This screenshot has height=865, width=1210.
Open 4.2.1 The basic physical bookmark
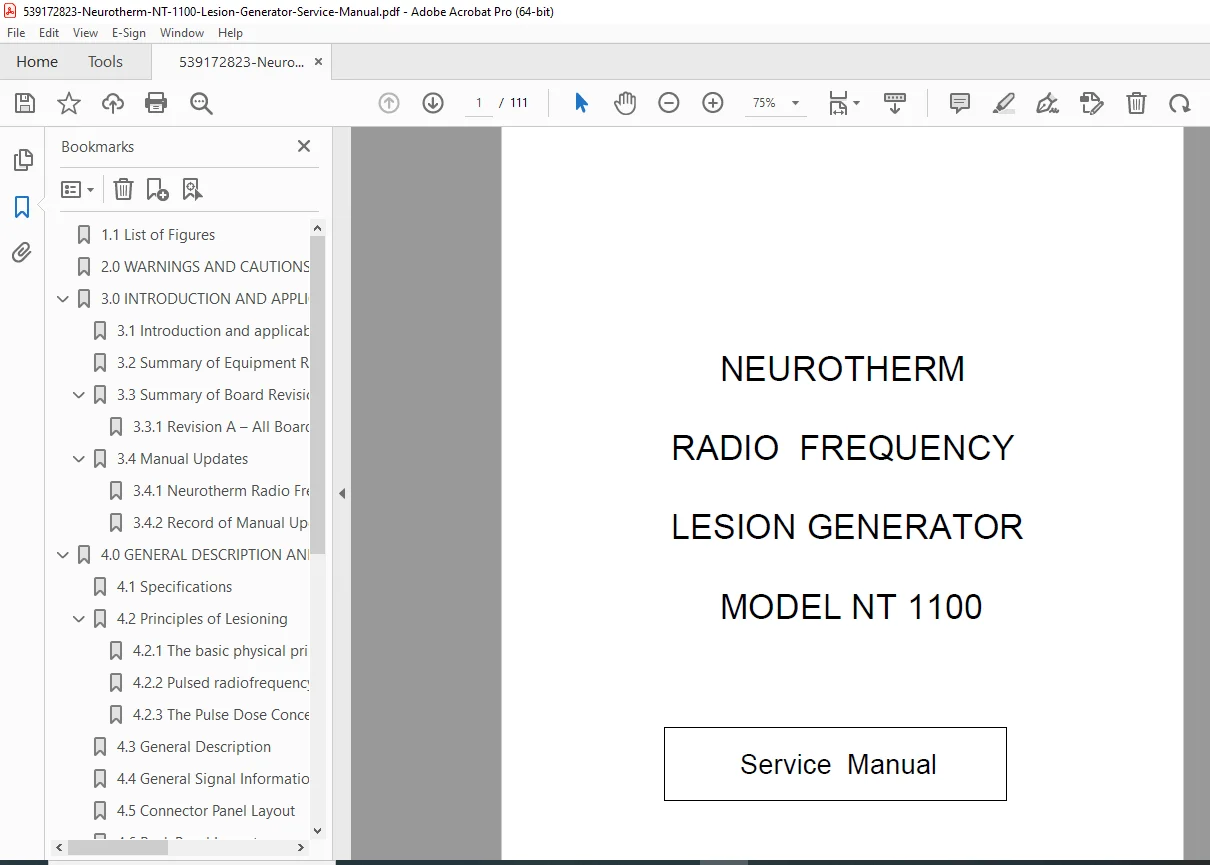tap(221, 651)
